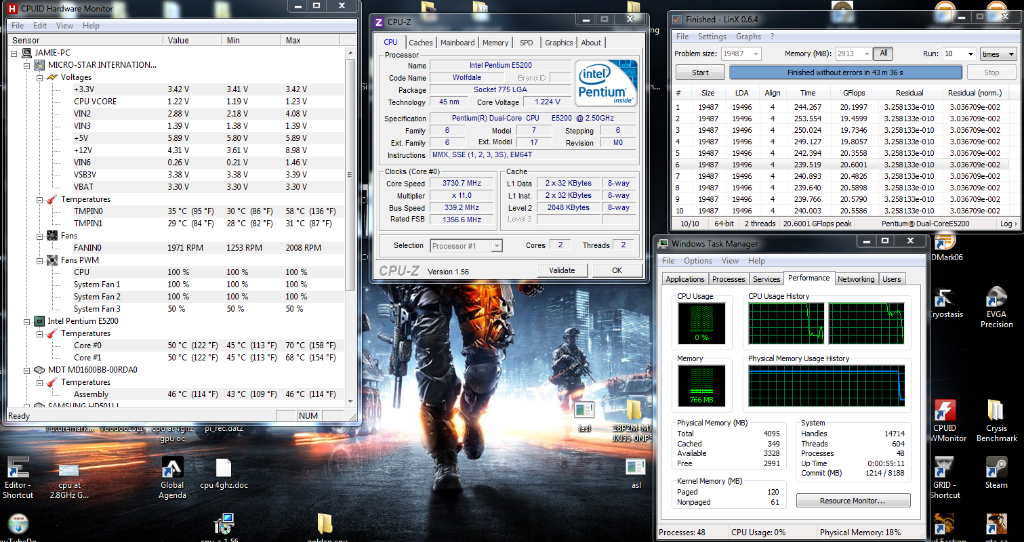
Task: Collapse the MICRO-STAR INTERNATION node
Action: point(27,65)
